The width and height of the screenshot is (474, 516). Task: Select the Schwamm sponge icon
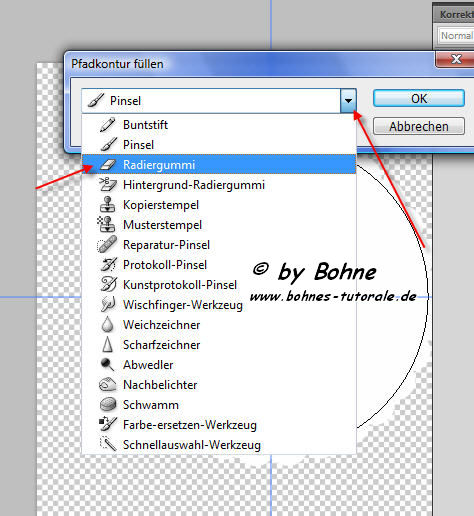pos(108,405)
